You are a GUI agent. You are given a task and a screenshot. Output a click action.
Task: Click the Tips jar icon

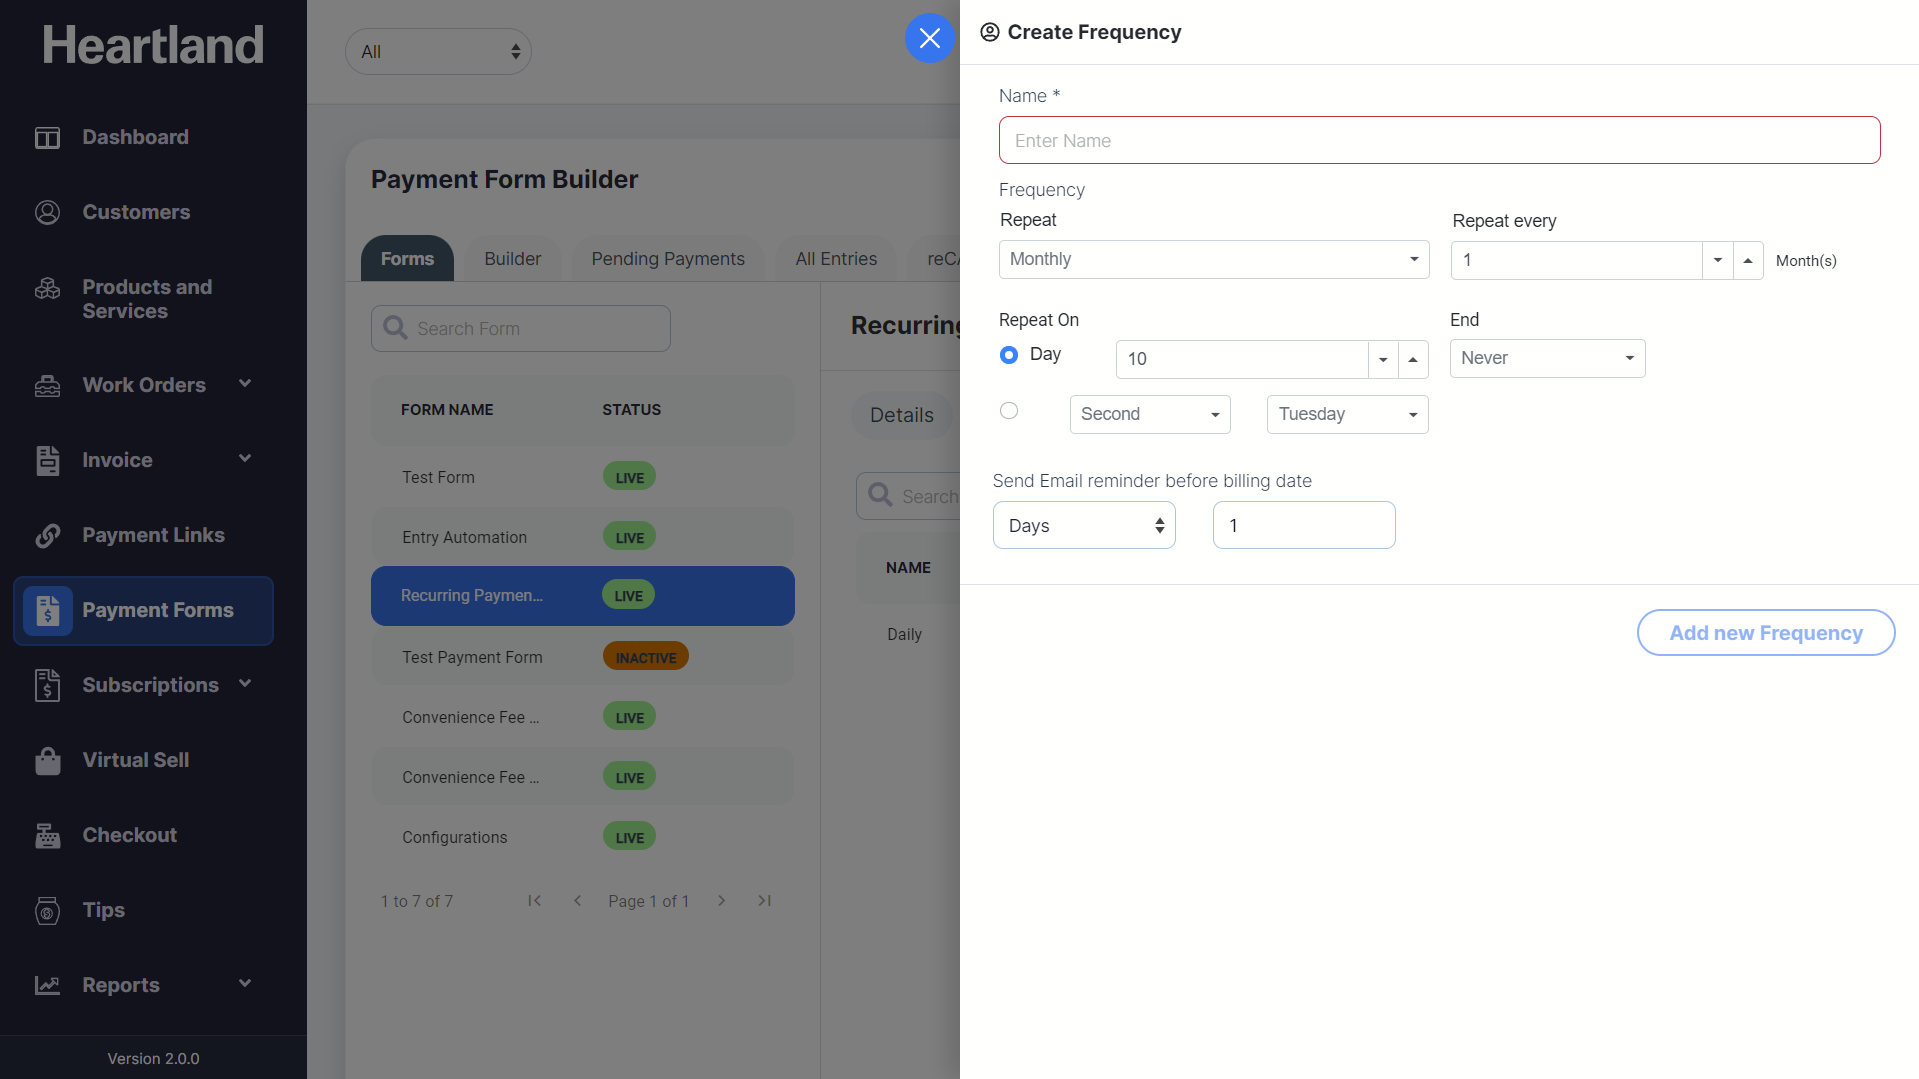(47, 911)
